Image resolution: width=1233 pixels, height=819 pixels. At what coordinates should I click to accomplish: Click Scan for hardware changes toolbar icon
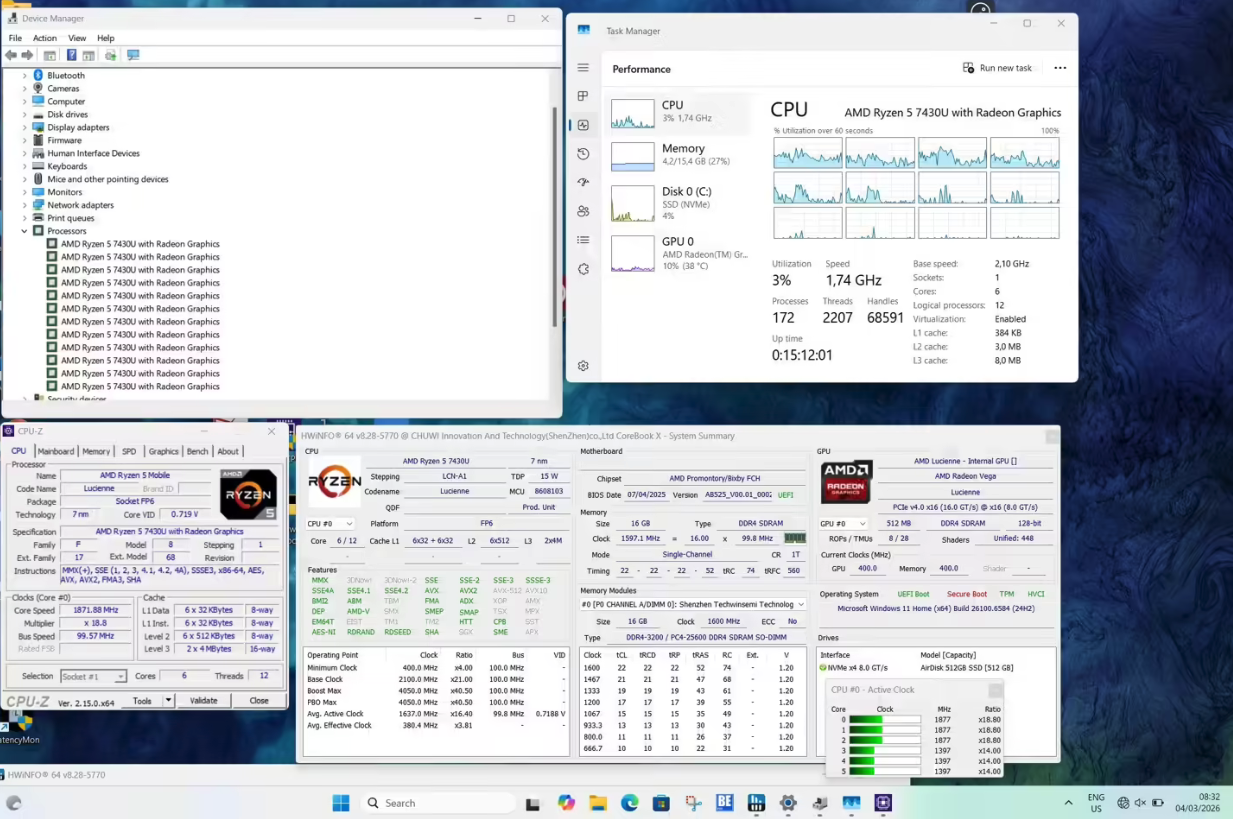pyautogui.click(x=132, y=55)
